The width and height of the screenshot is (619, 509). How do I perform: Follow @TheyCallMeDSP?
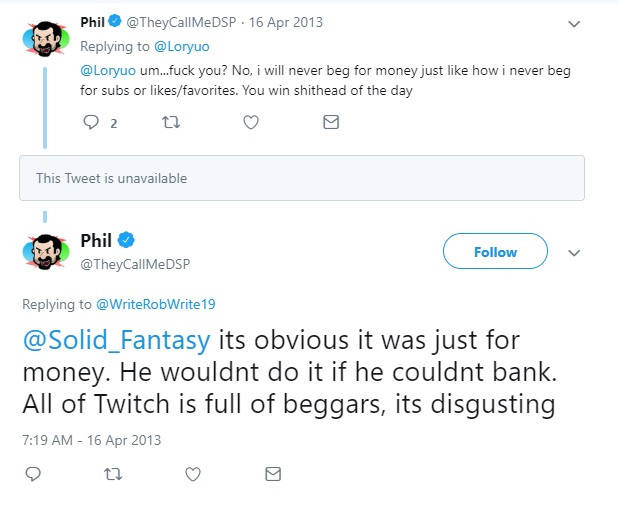(x=495, y=251)
